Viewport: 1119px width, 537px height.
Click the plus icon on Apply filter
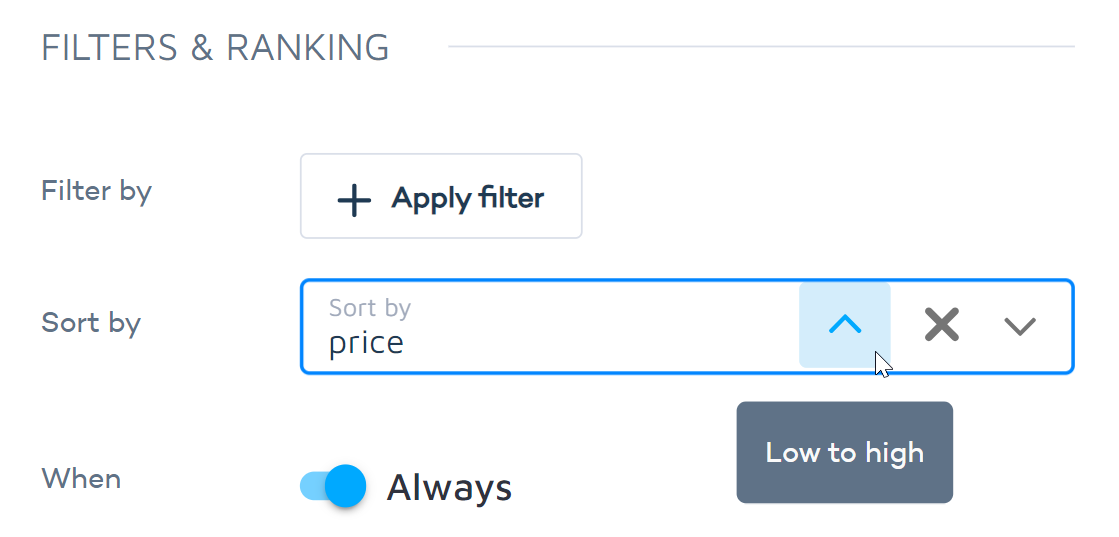pos(354,199)
